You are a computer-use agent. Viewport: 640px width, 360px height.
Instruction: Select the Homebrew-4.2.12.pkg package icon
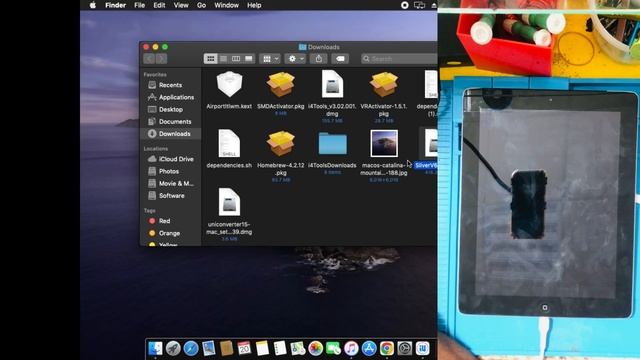280,143
